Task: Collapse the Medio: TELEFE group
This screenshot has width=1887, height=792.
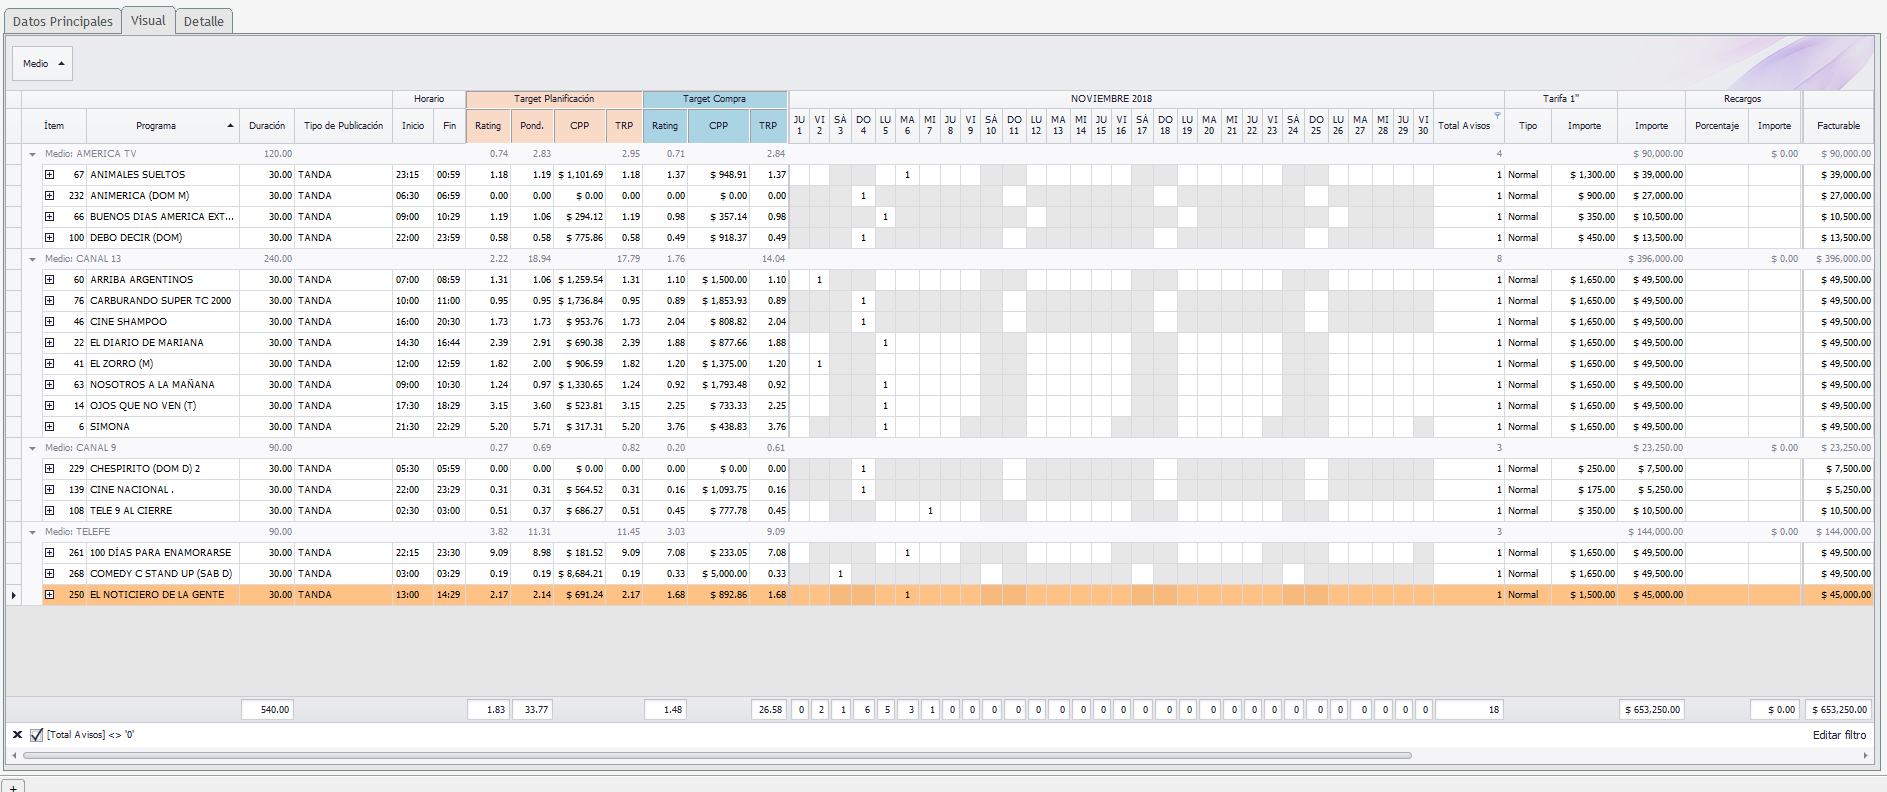Action: pyautogui.click(x=32, y=532)
